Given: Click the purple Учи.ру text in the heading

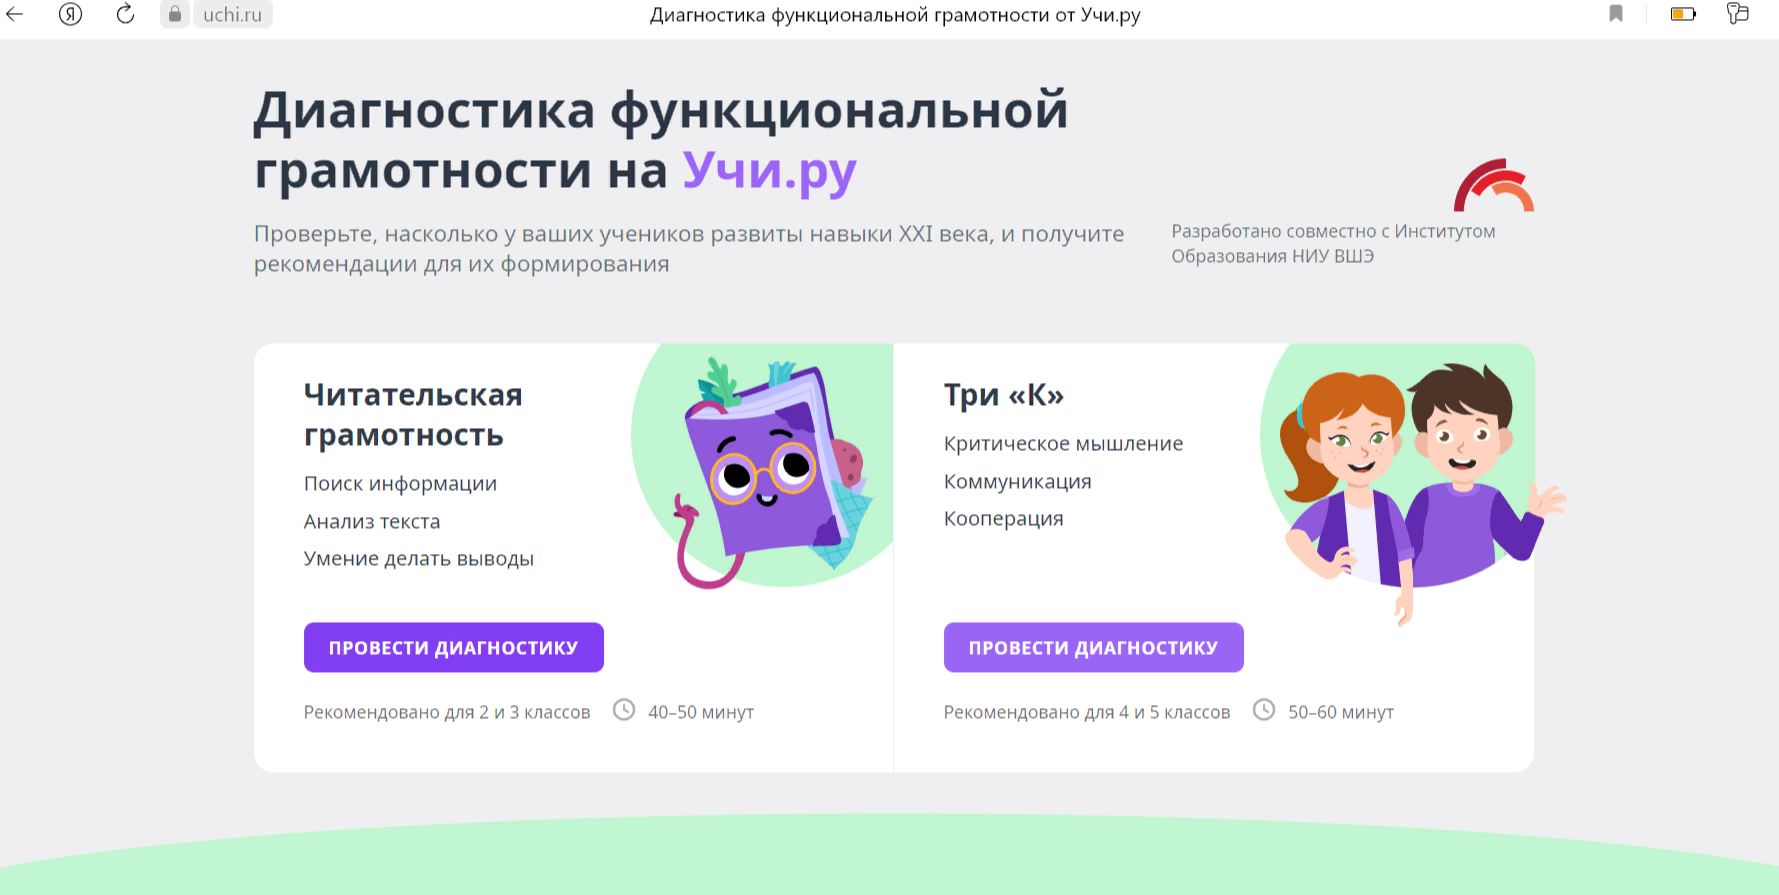Looking at the screenshot, I should [769, 171].
